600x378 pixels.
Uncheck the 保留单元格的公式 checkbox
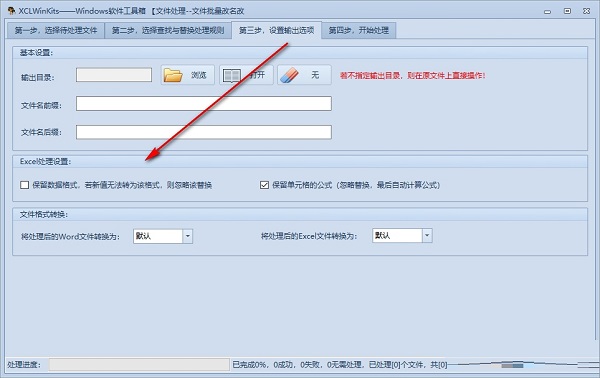pyautogui.click(x=264, y=185)
